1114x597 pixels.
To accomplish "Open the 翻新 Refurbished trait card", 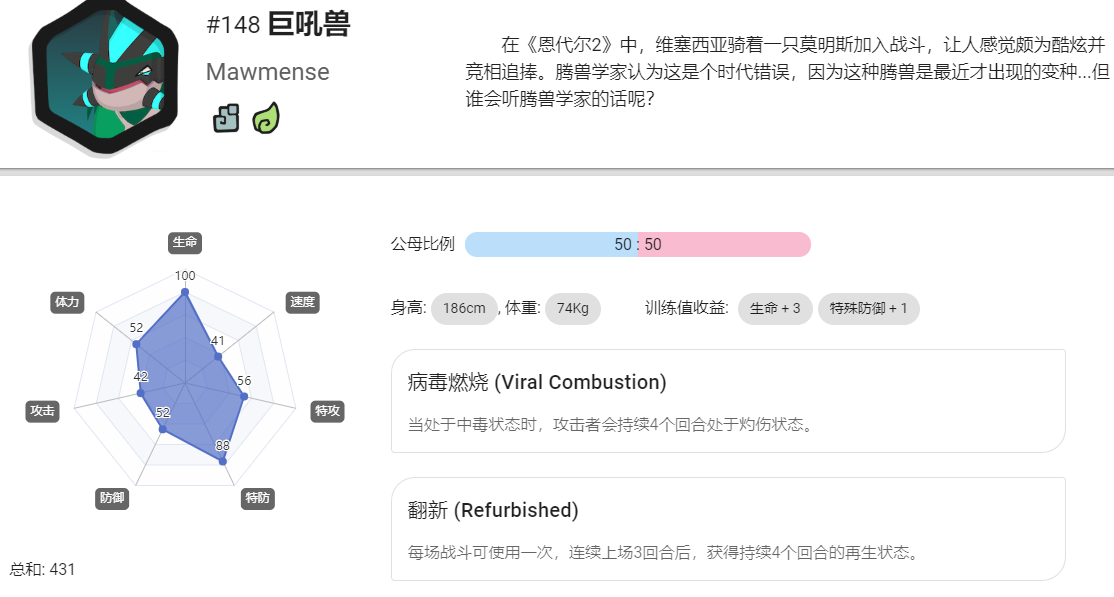I will [728, 529].
